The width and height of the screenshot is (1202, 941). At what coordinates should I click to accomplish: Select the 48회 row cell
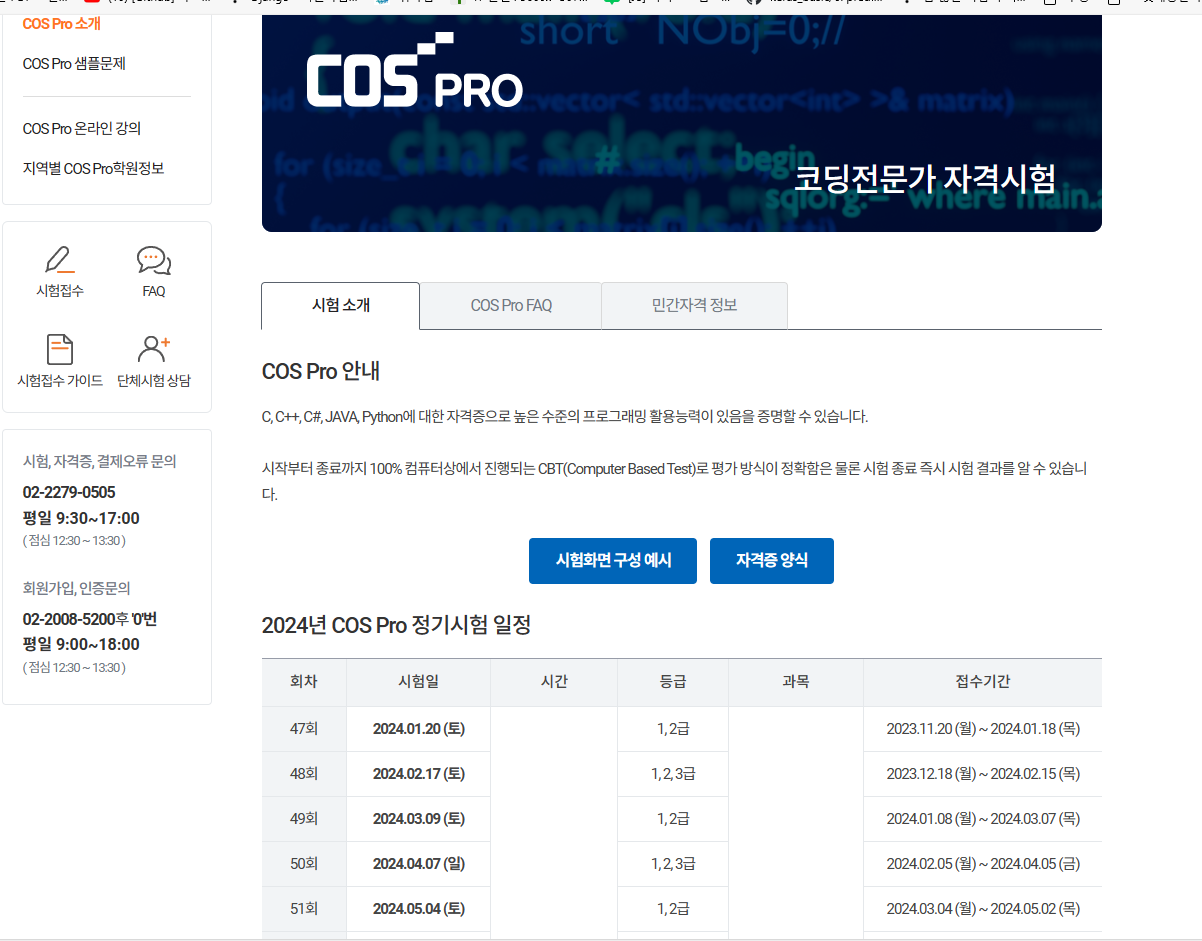[x=304, y=774]
